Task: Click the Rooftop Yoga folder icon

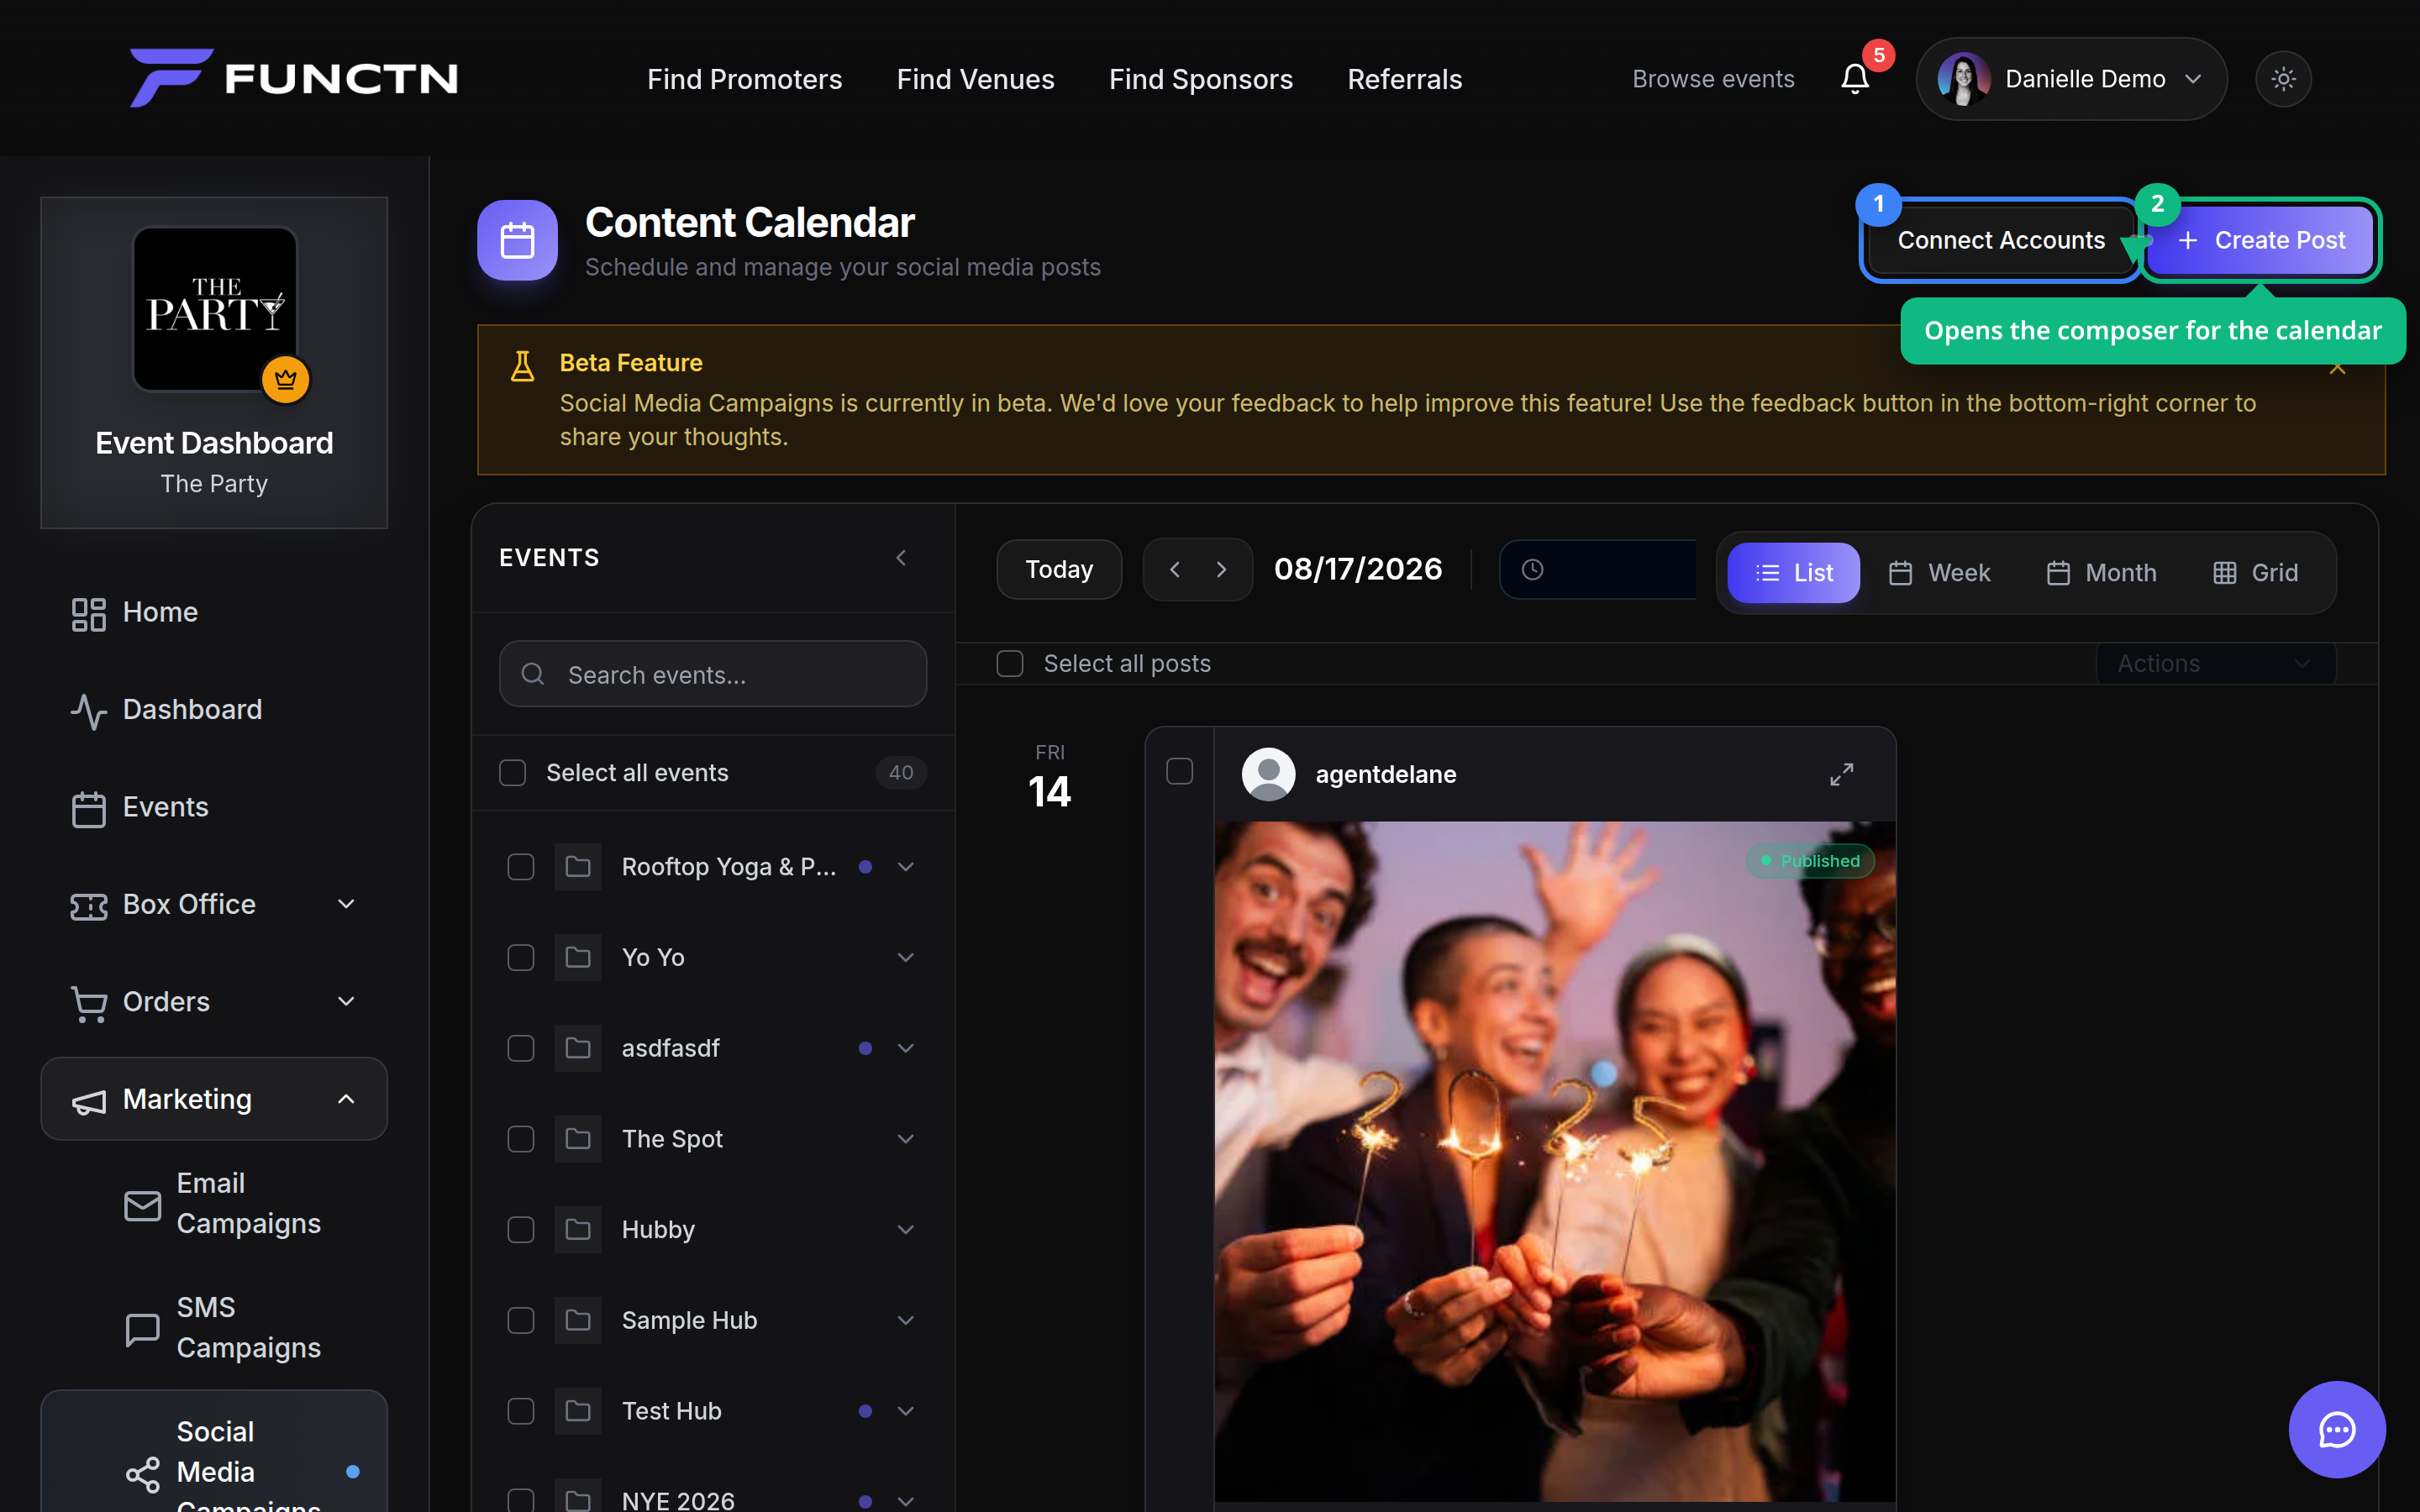Action: click(578, 866)
